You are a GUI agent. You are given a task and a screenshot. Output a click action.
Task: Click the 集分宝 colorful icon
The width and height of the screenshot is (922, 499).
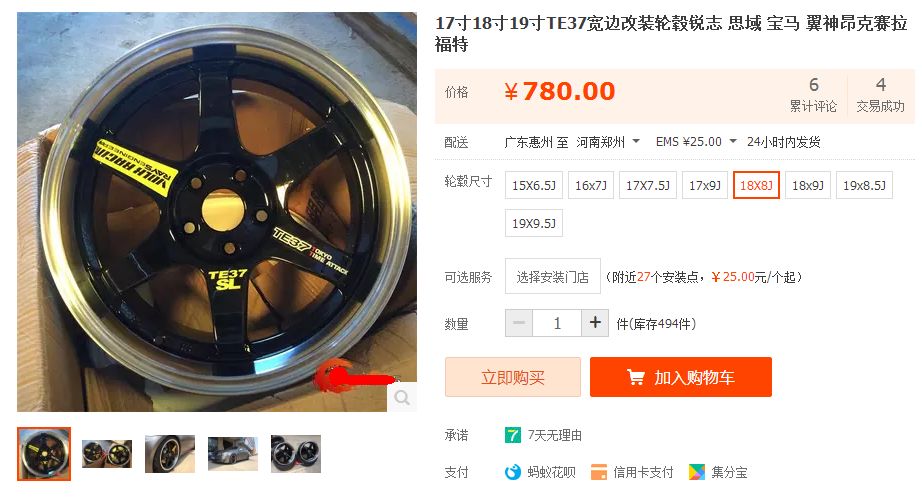(x=697, y=472)
